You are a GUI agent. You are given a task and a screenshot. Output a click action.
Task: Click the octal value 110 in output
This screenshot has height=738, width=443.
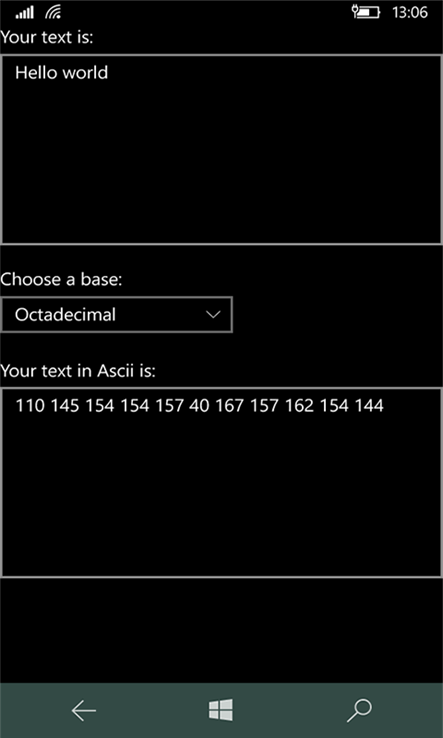pos(30,405)
